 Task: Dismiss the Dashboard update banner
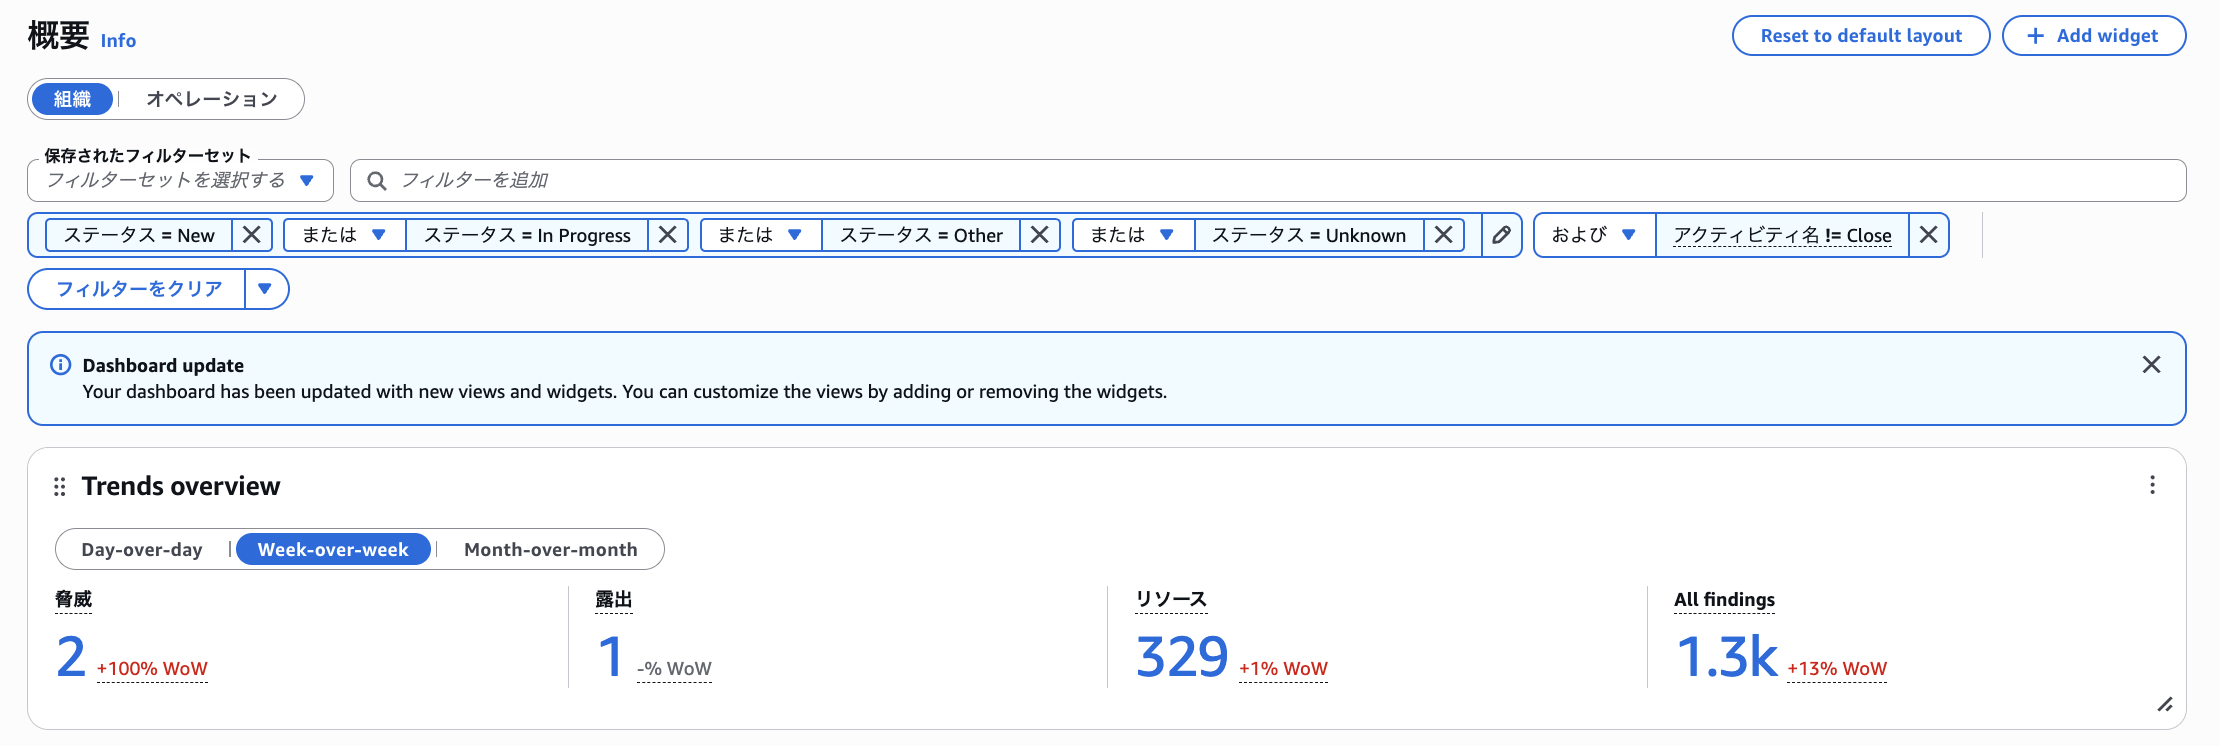2151,365
